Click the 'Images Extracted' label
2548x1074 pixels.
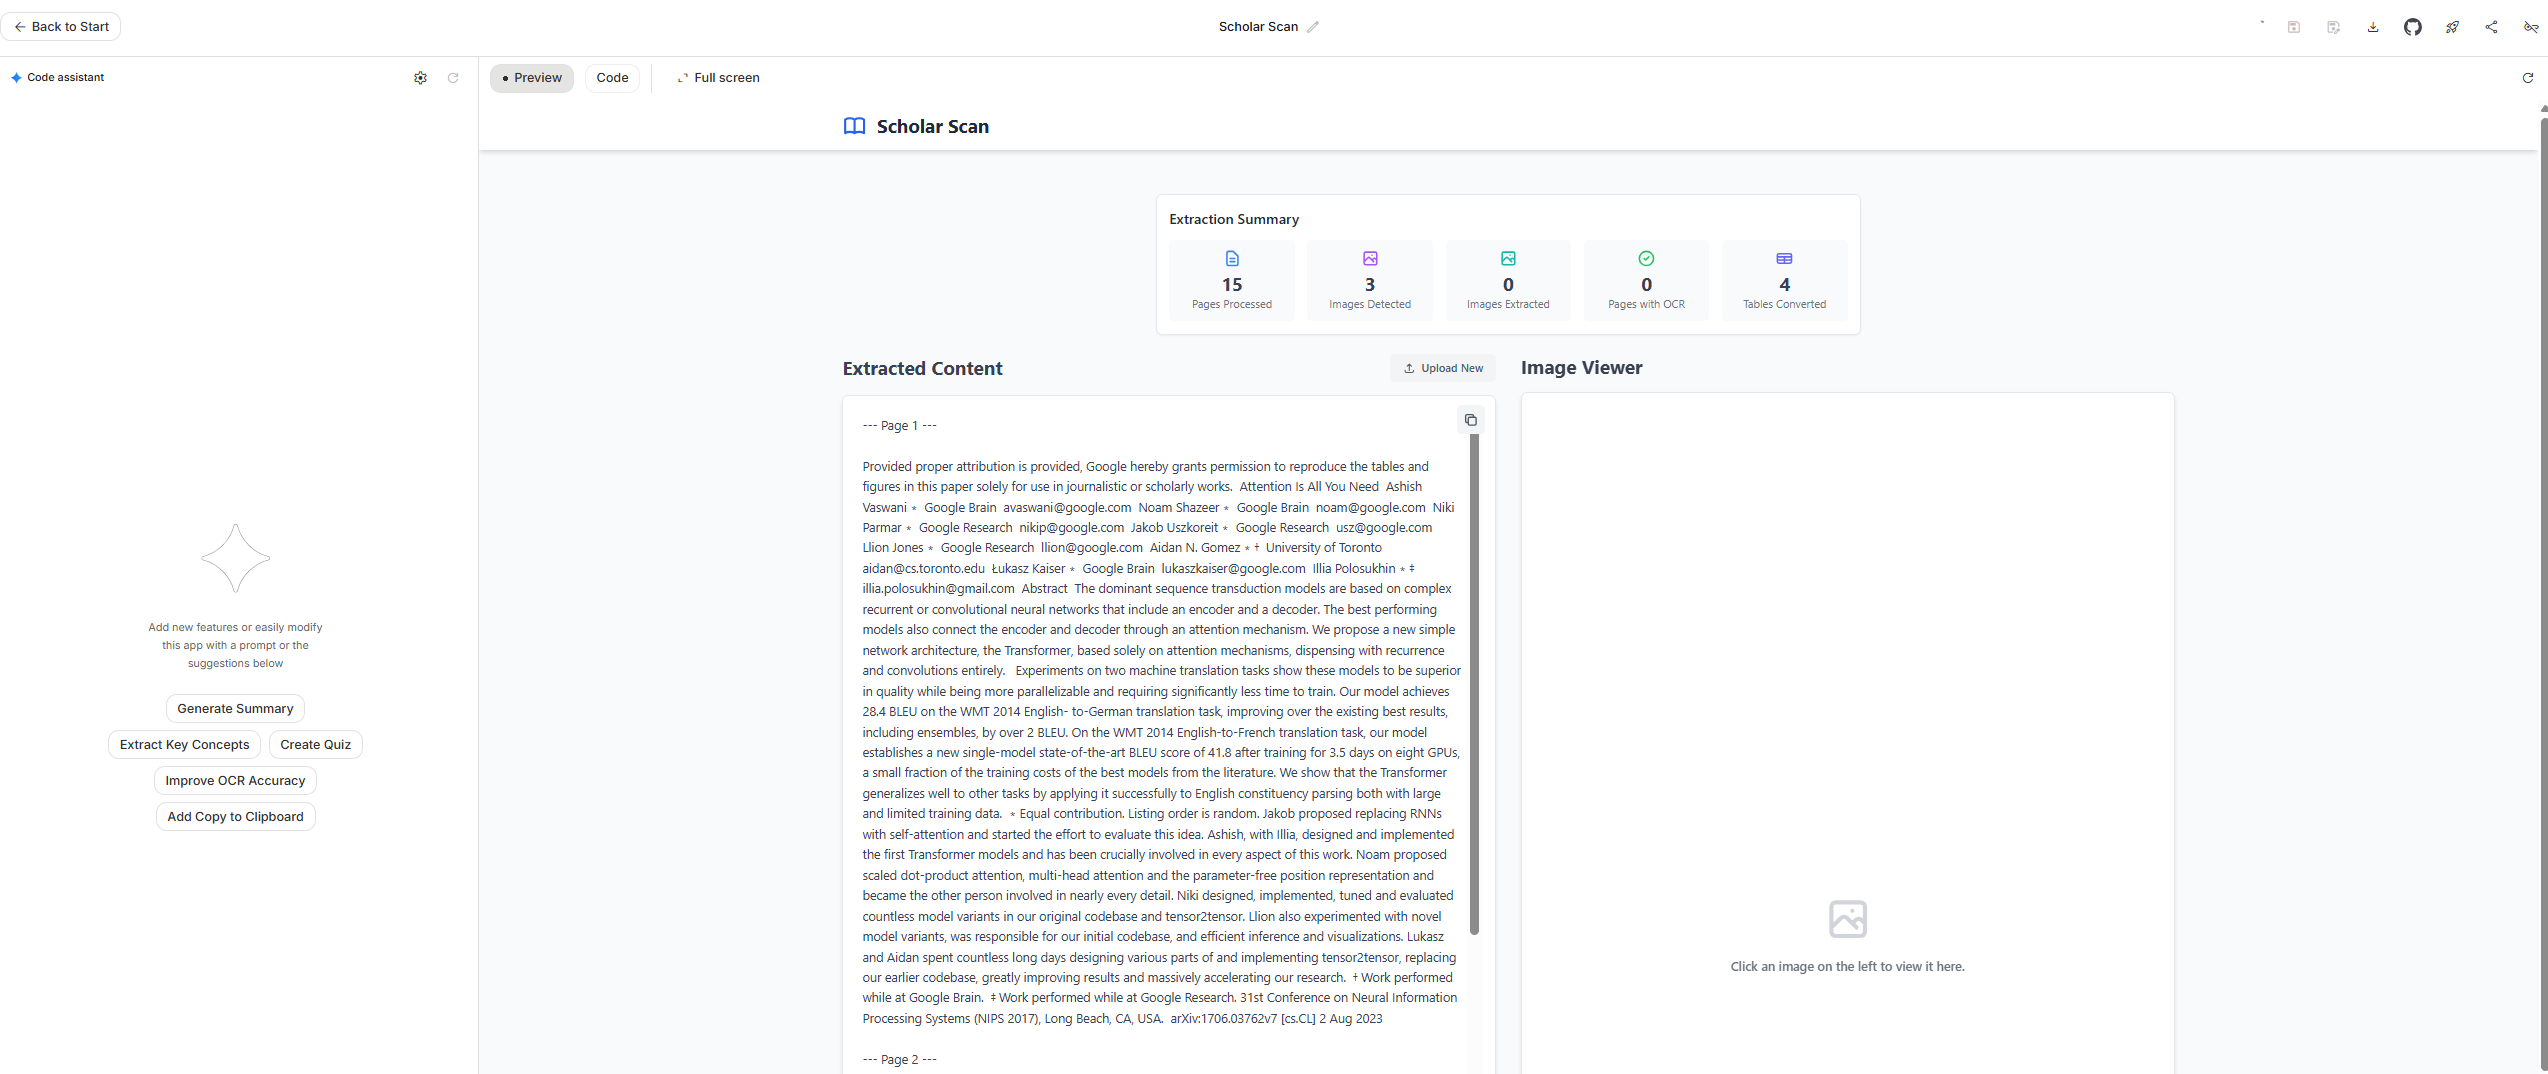pos(1508,304)
